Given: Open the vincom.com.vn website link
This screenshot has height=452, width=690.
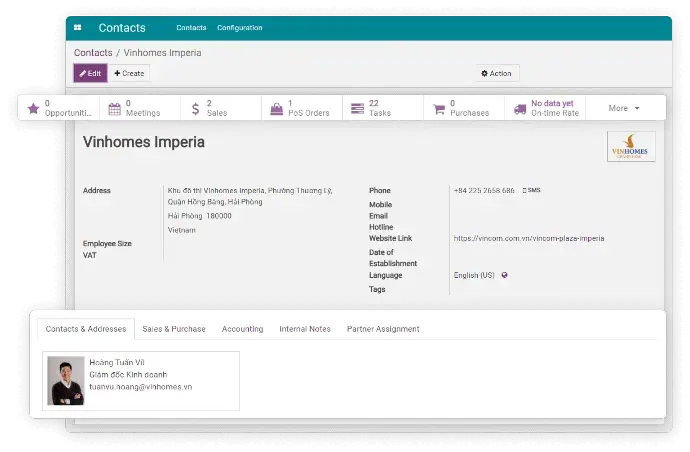Looking at the screenshot, I should tap(528, 238).
